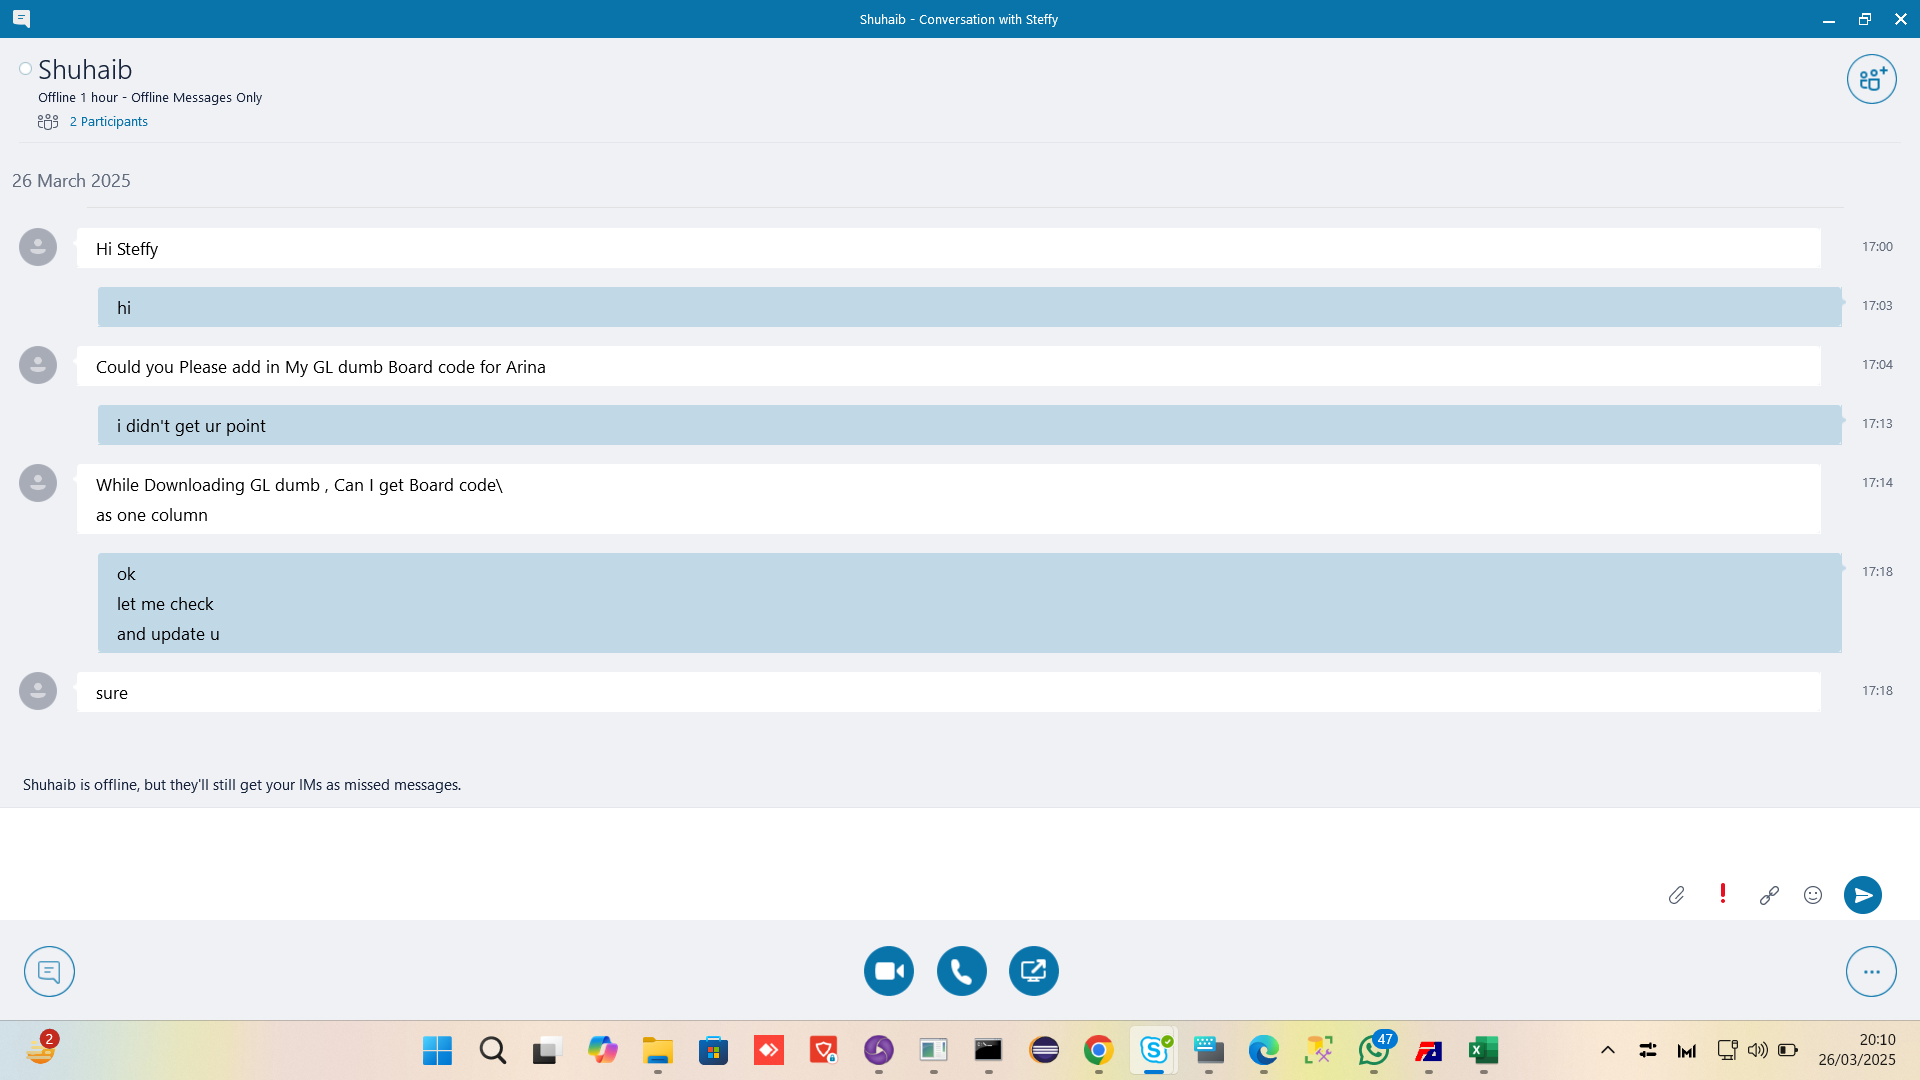The width and height of the screenshot is (1920, 1080).
Task: Click the share screen present button
Action: [x=1033, y=971]
